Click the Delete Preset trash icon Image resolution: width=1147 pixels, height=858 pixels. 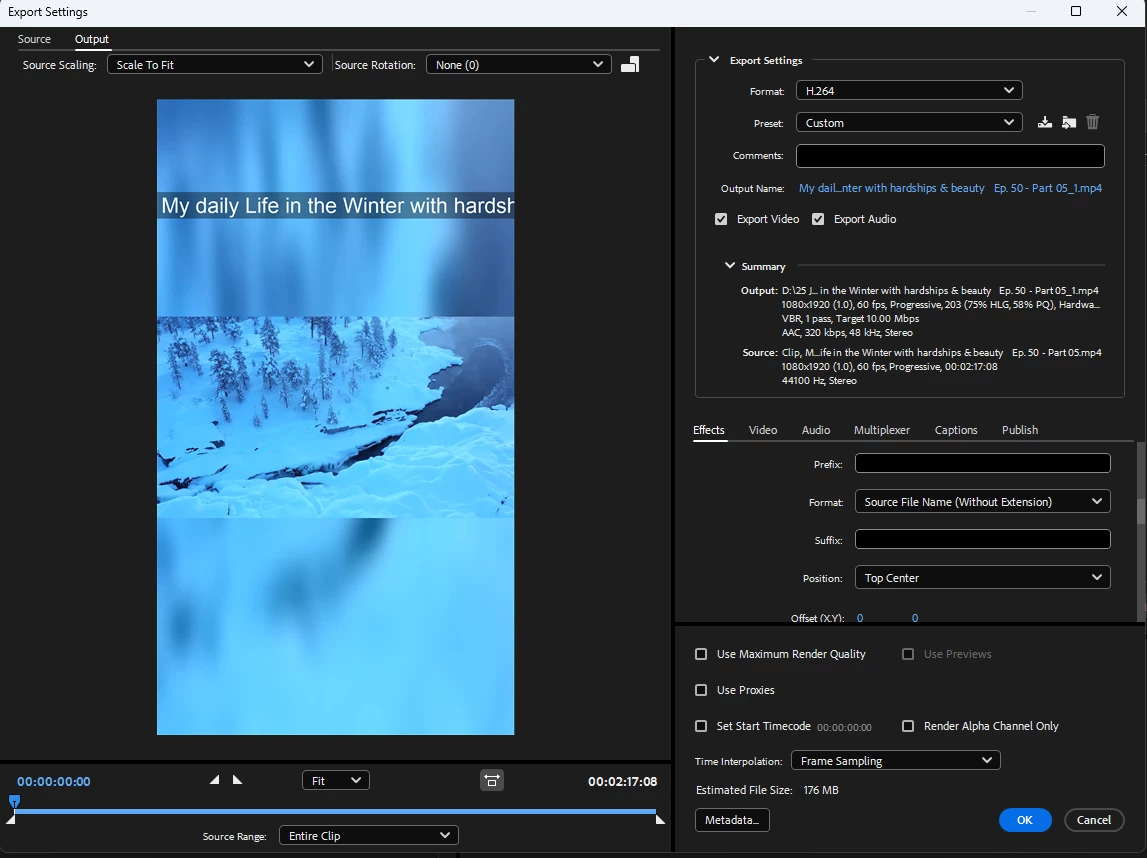coord(1092,122)
